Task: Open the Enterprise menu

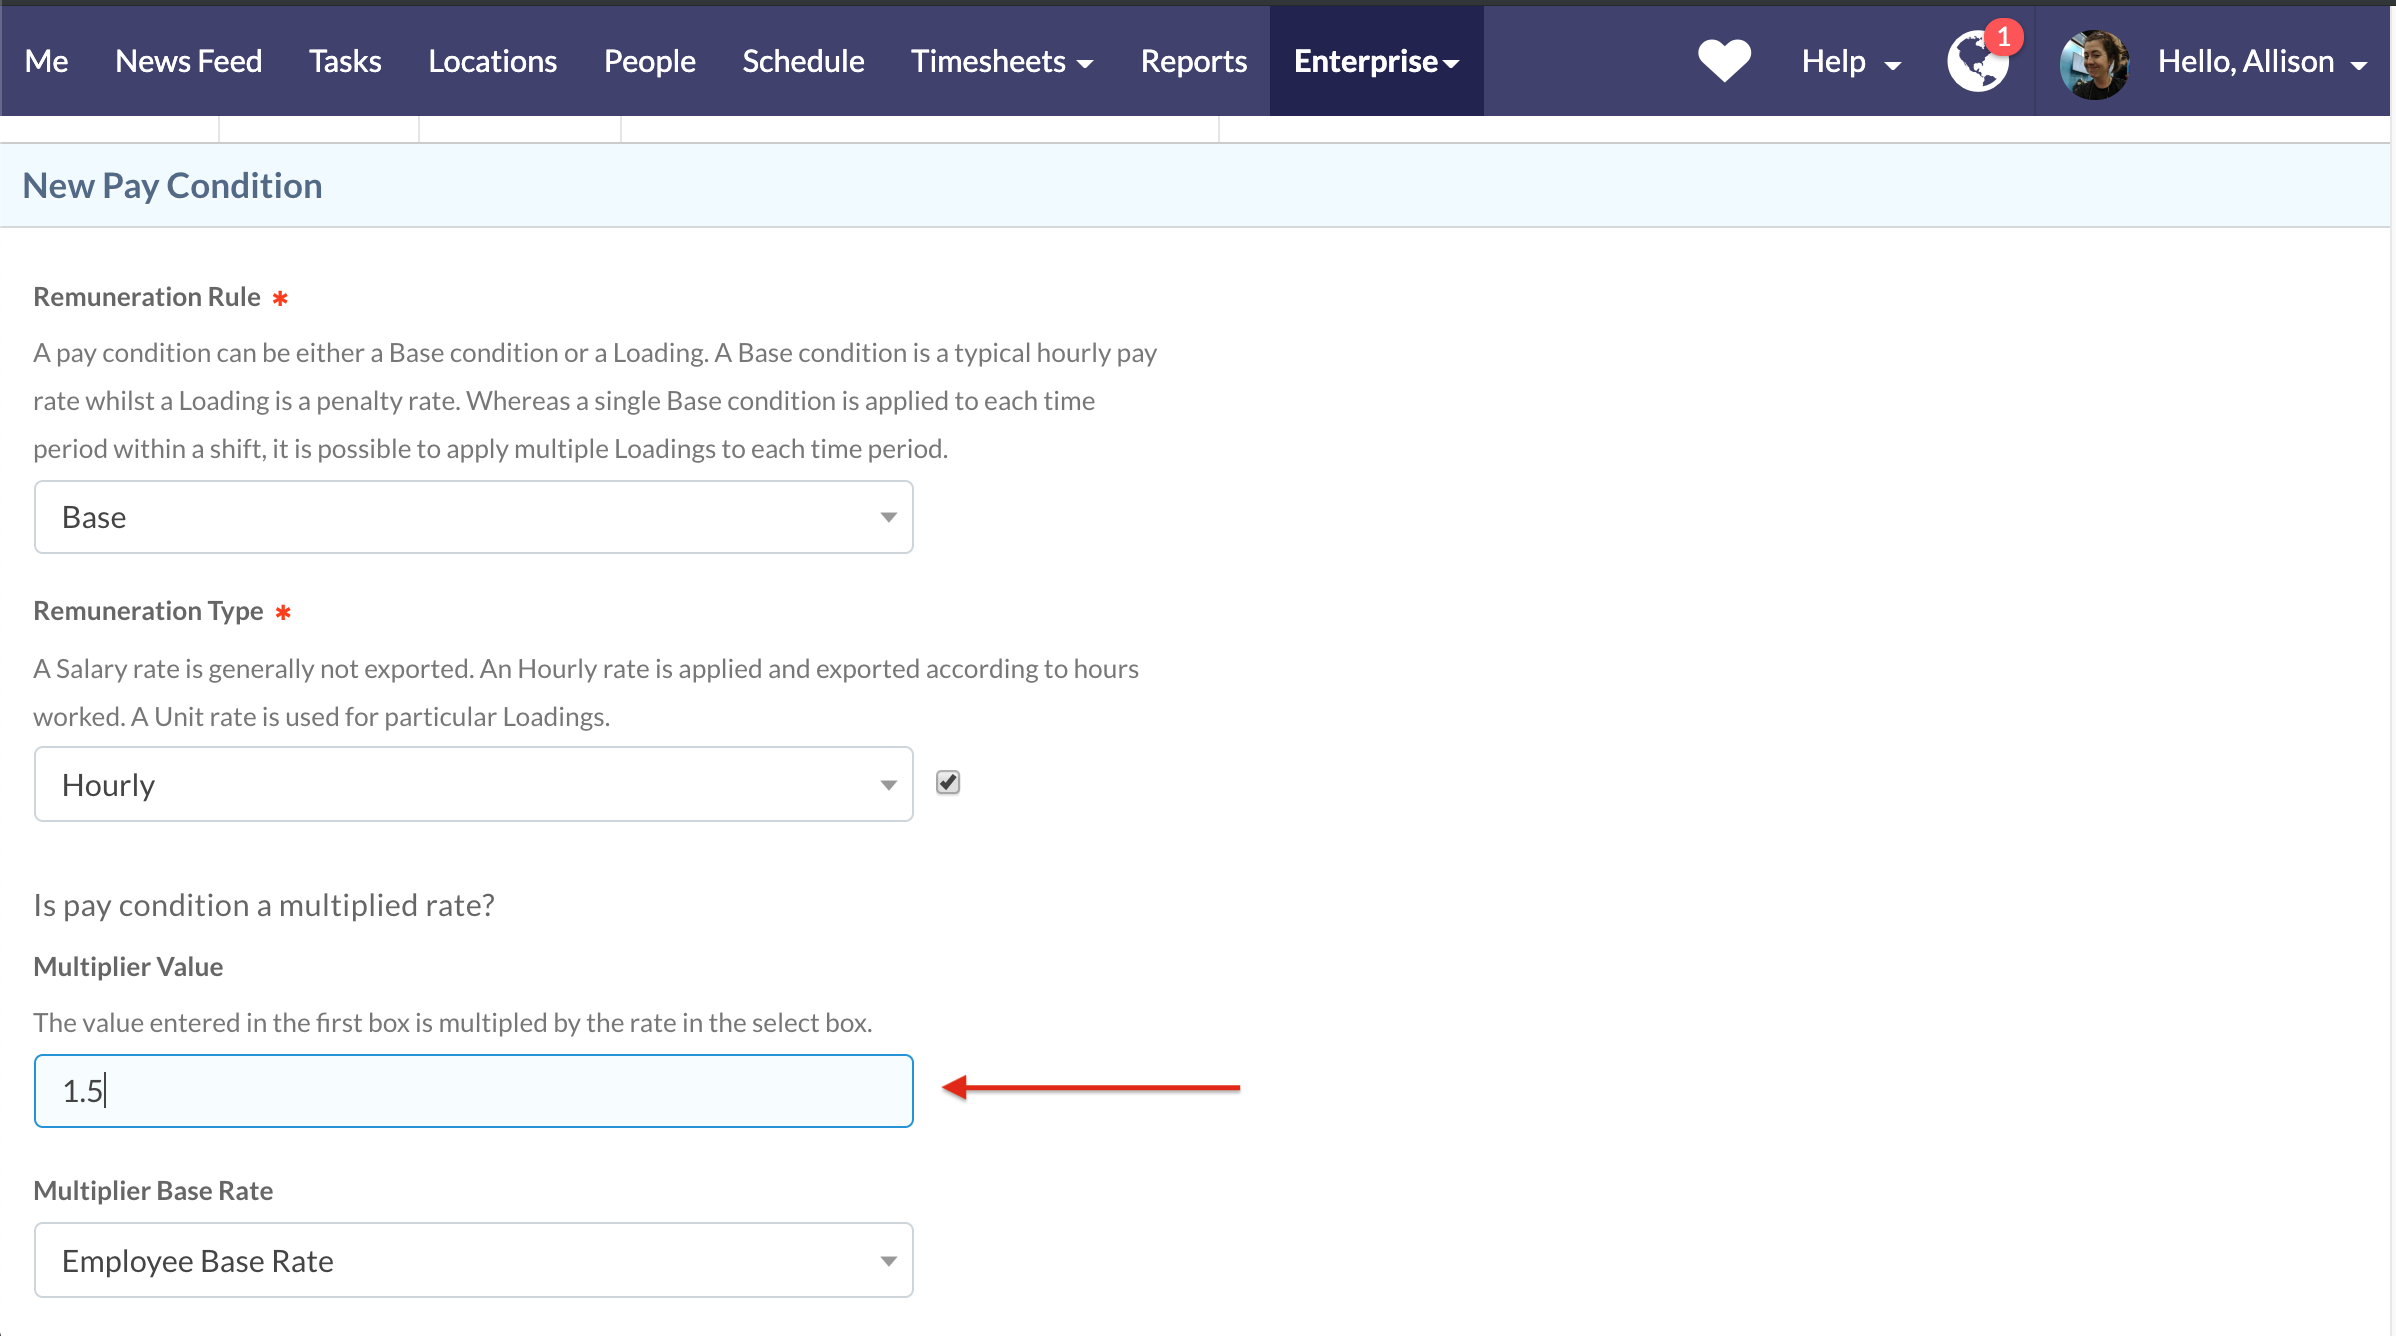Action: click(1376, 61)
